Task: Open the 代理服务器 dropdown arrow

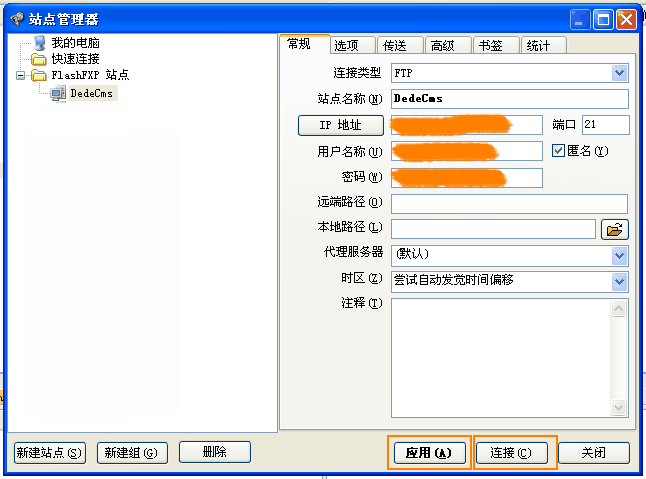Action: (x=619, y=256)
